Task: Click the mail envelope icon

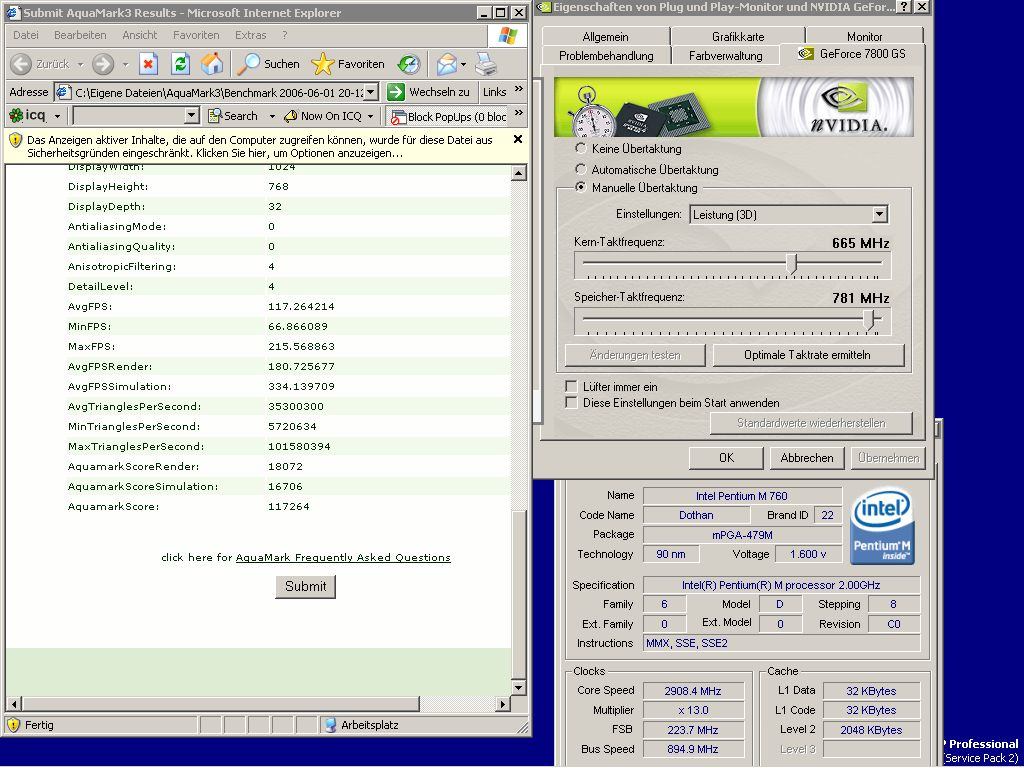Action: [x=447, y=64]
